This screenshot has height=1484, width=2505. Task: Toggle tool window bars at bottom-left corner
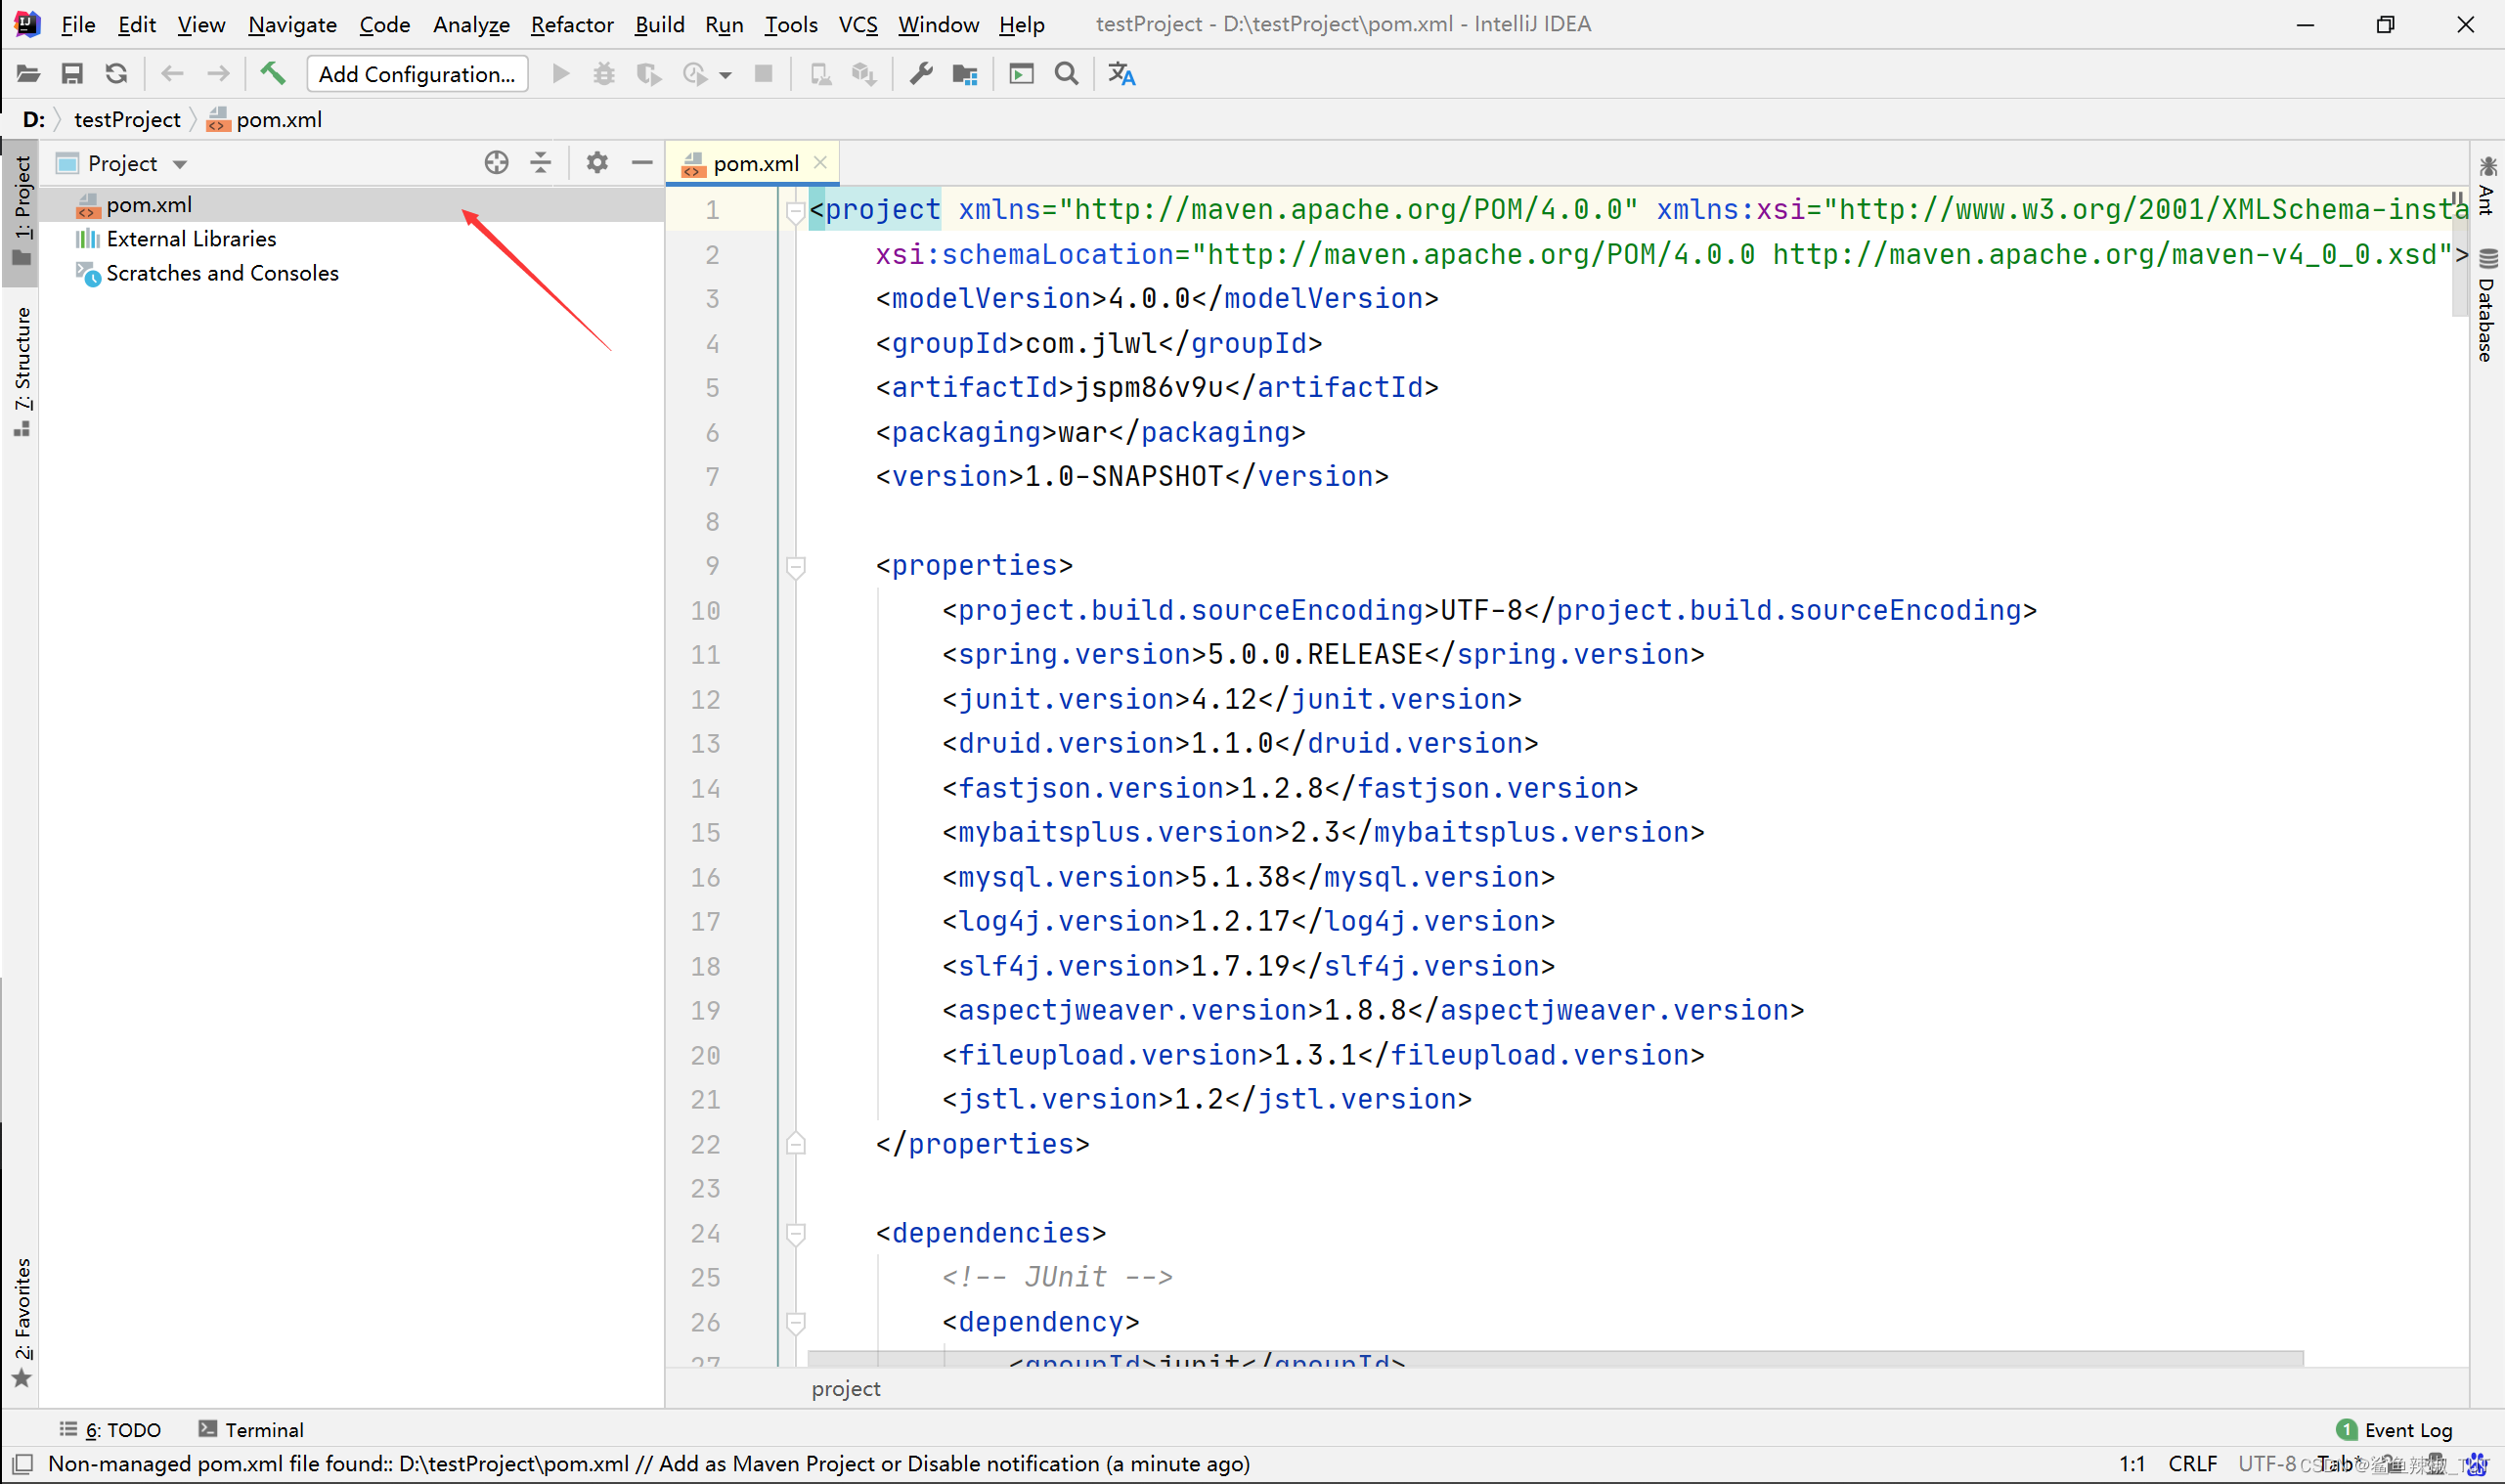point(22,1464)
